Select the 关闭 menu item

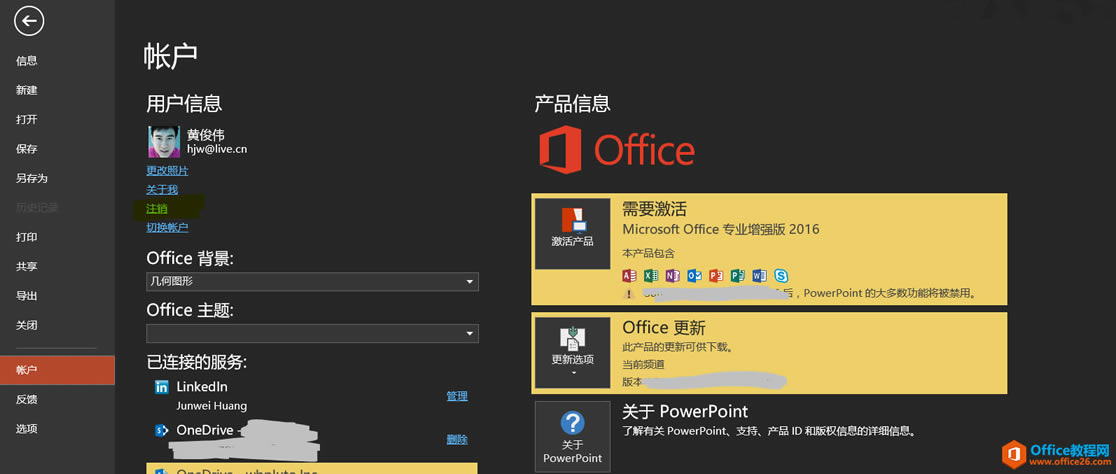coord(57,326)
